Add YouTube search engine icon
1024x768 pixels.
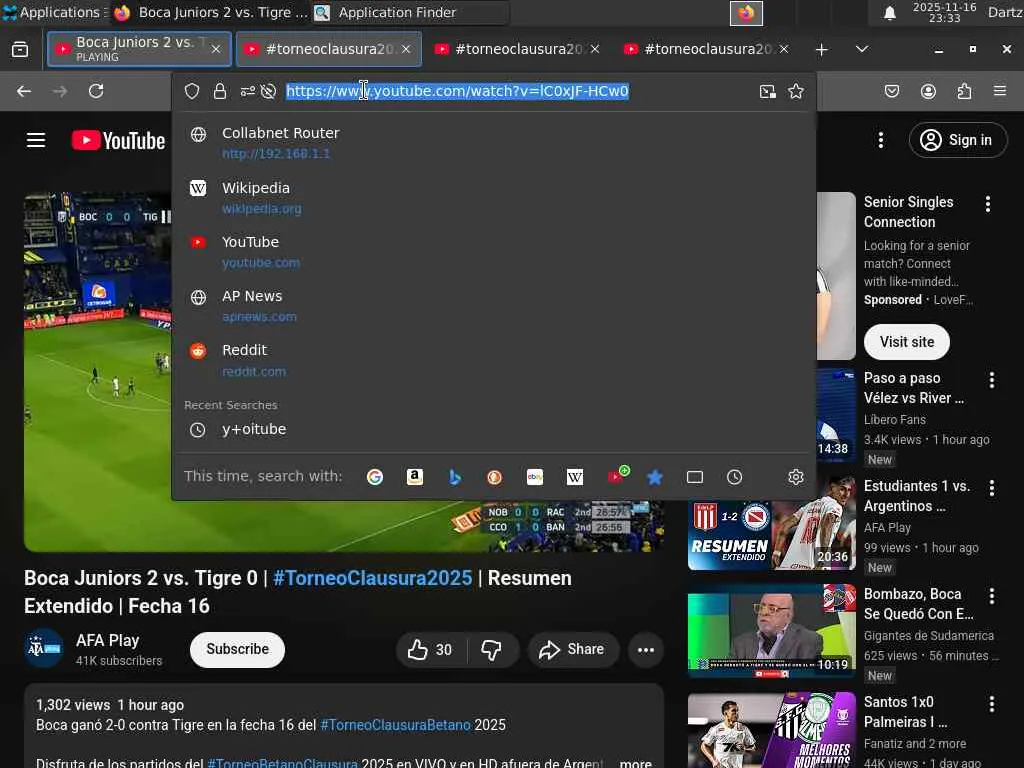pyautogui.click(x=617, y=476)
